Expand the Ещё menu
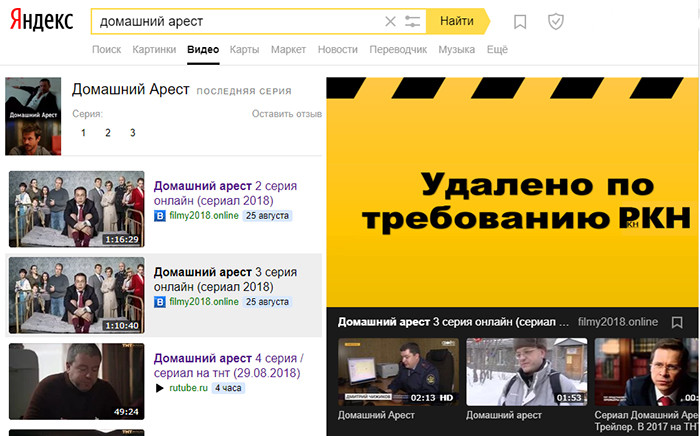This screenshot has height=436, width=700. 497,49
